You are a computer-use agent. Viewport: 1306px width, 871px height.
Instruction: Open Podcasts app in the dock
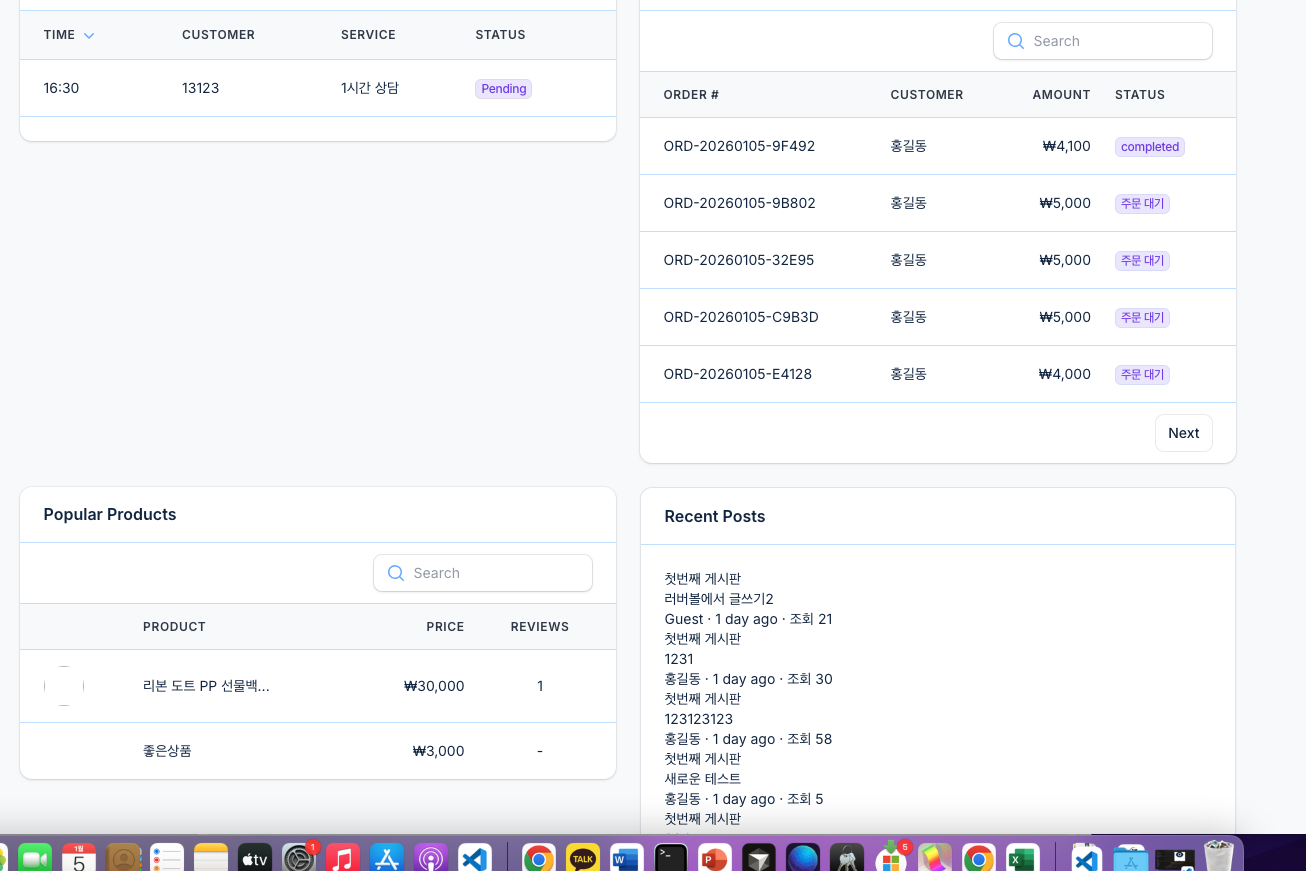click(x=430, y=858)
